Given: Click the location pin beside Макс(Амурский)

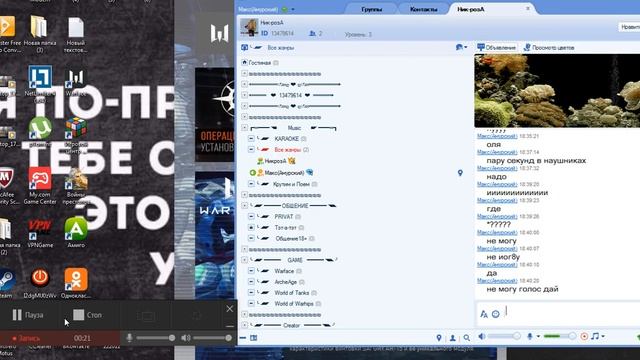Looking at the screenshot, I should 460,173.
